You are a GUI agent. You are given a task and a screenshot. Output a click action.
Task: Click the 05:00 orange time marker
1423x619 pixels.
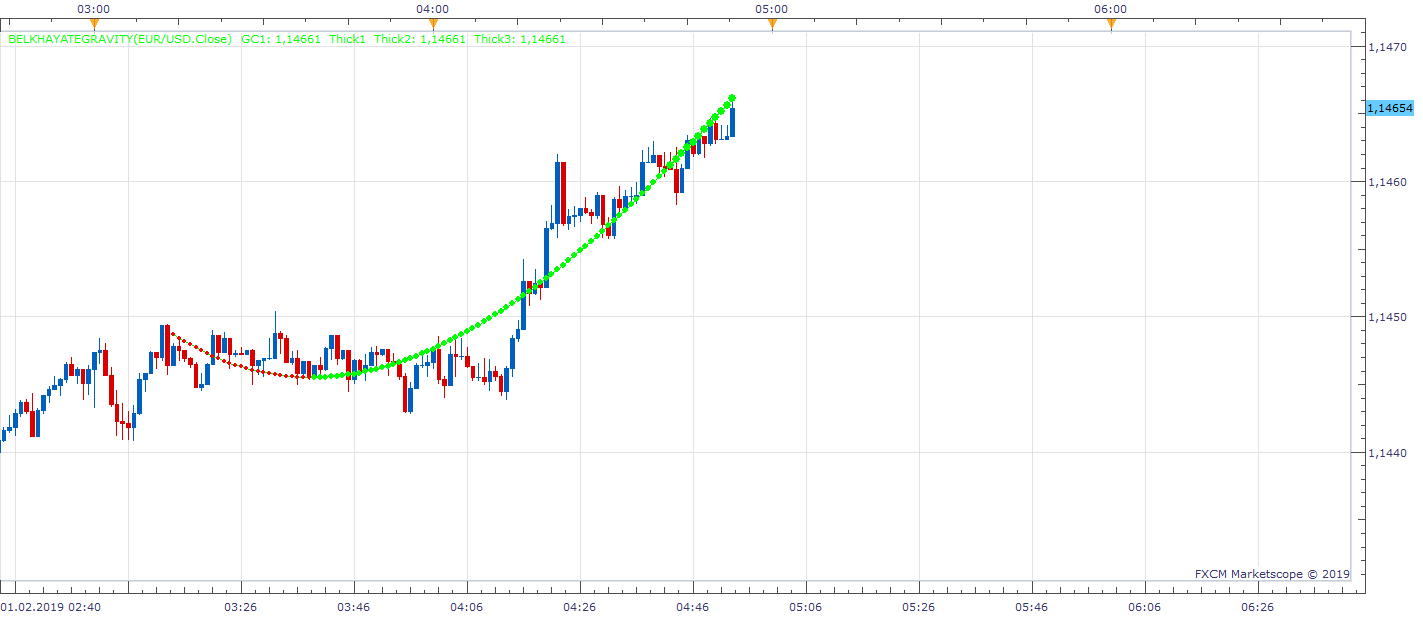772,24
